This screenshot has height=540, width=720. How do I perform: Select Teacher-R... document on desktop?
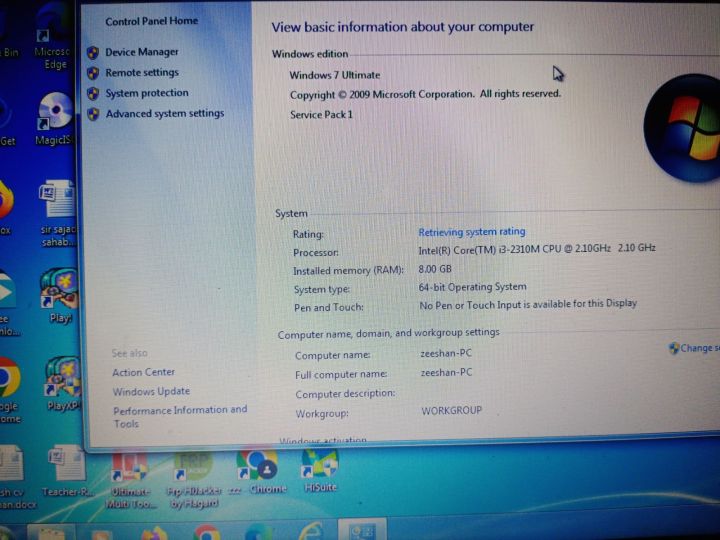point(67,471)
